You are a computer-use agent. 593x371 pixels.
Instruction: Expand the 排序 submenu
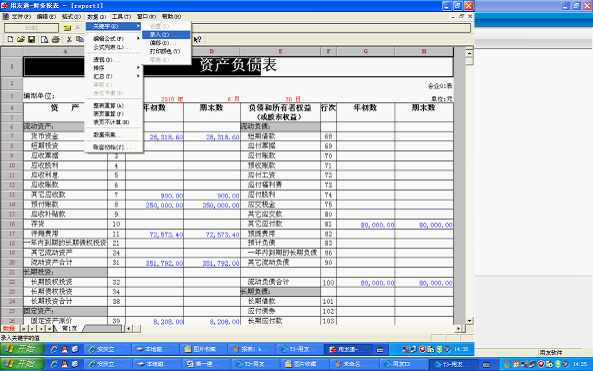point(113,68)
